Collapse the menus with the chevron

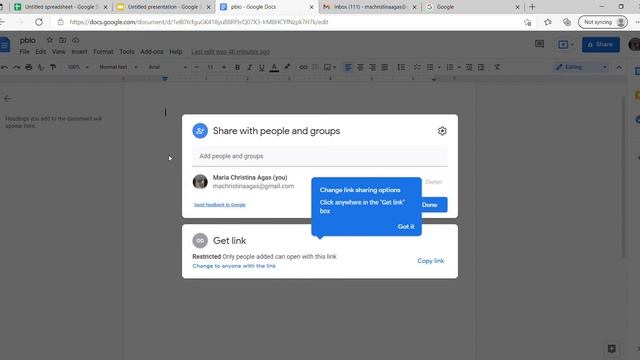(x=619, y=67)
